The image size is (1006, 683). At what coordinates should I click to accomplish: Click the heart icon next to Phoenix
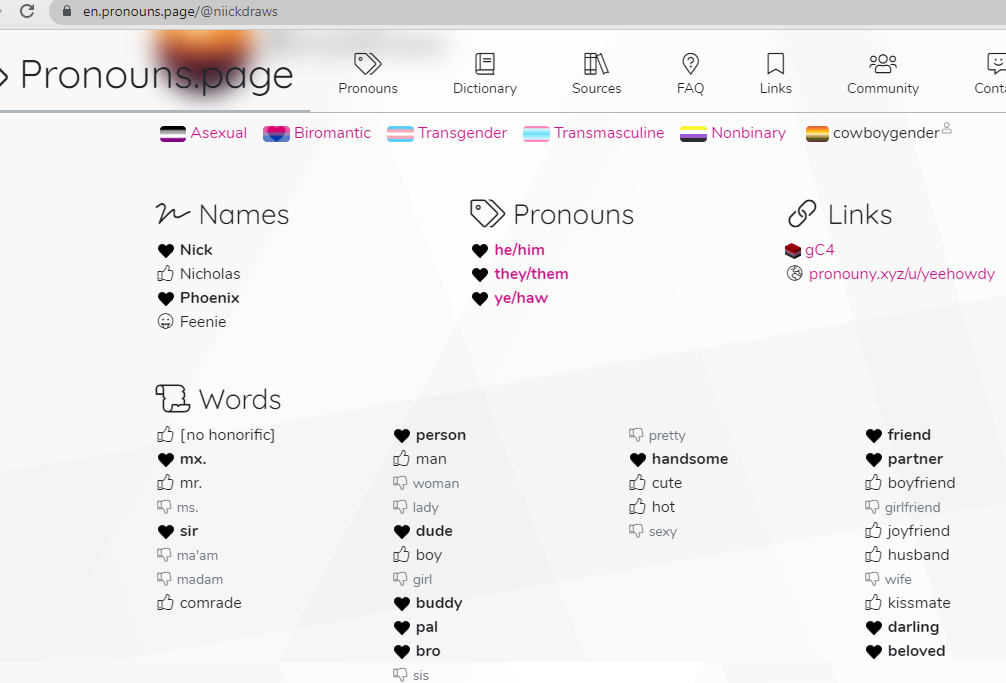tap(166, 299)
